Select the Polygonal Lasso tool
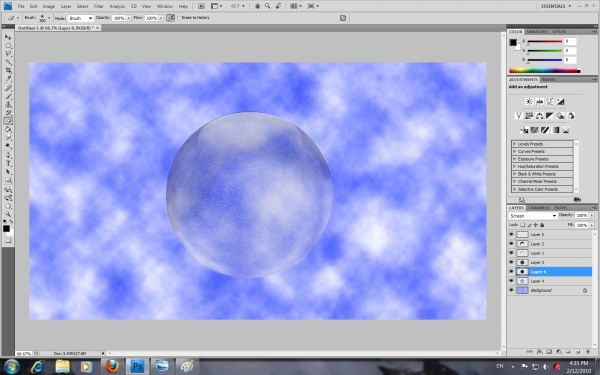 (8, 54)
